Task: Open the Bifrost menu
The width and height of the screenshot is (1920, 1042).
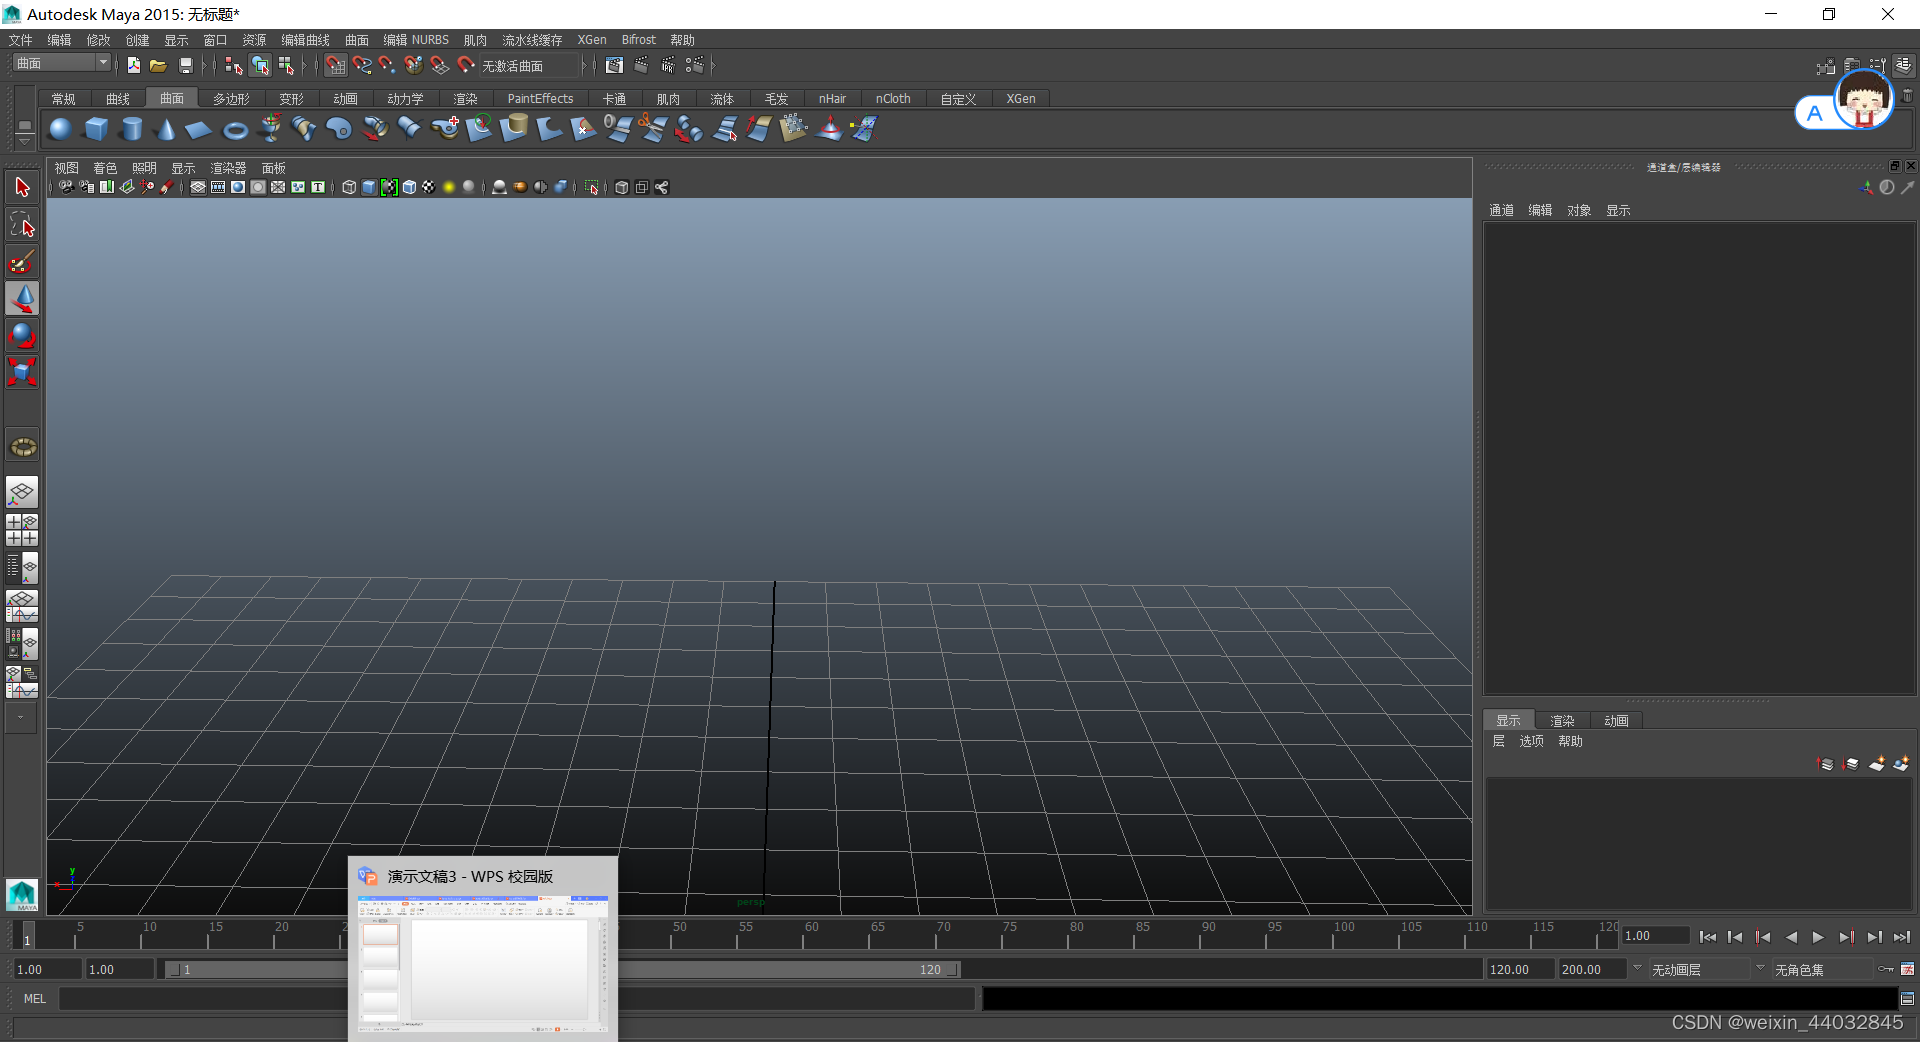Action: click(x=639, y=39)
